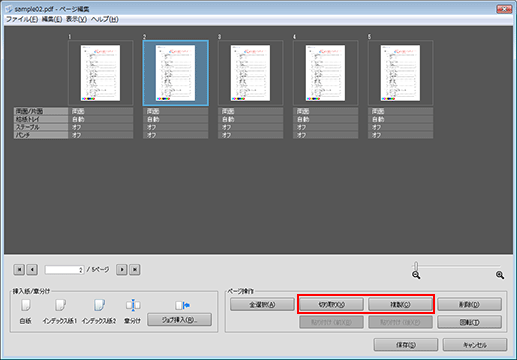
Task: Click the 全選択(A) select all button
Action: [x=262, y=304]
